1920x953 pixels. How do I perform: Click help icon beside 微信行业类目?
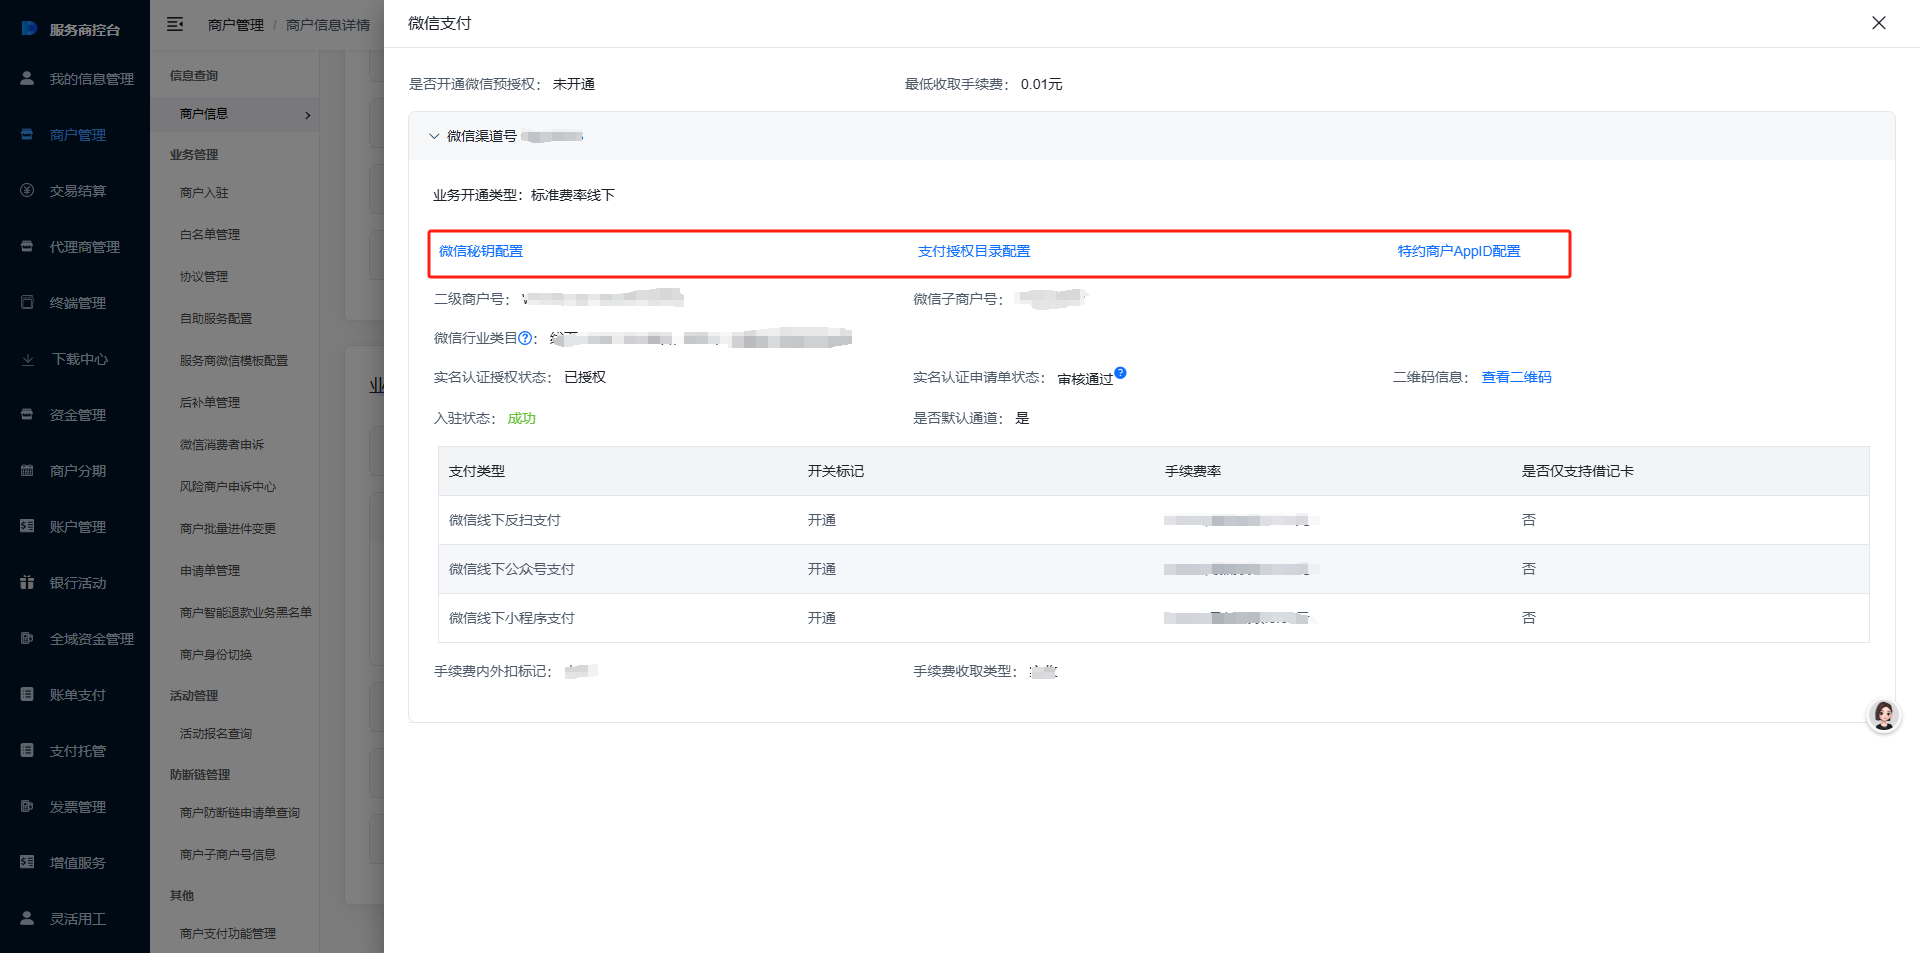(525, 338)
